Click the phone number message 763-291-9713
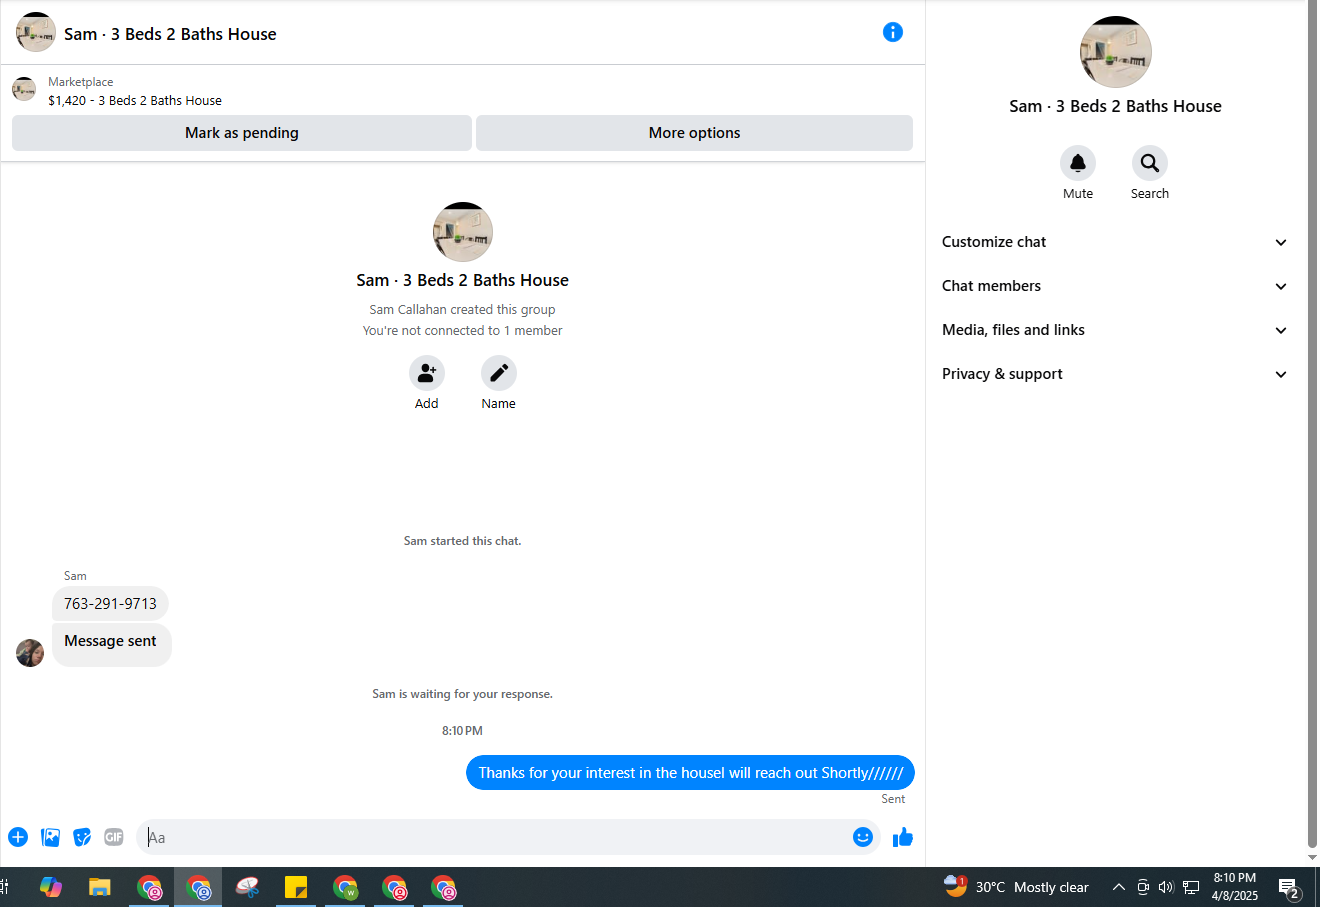This screenshot has width=1320, height=907. [x=110, y=604]
